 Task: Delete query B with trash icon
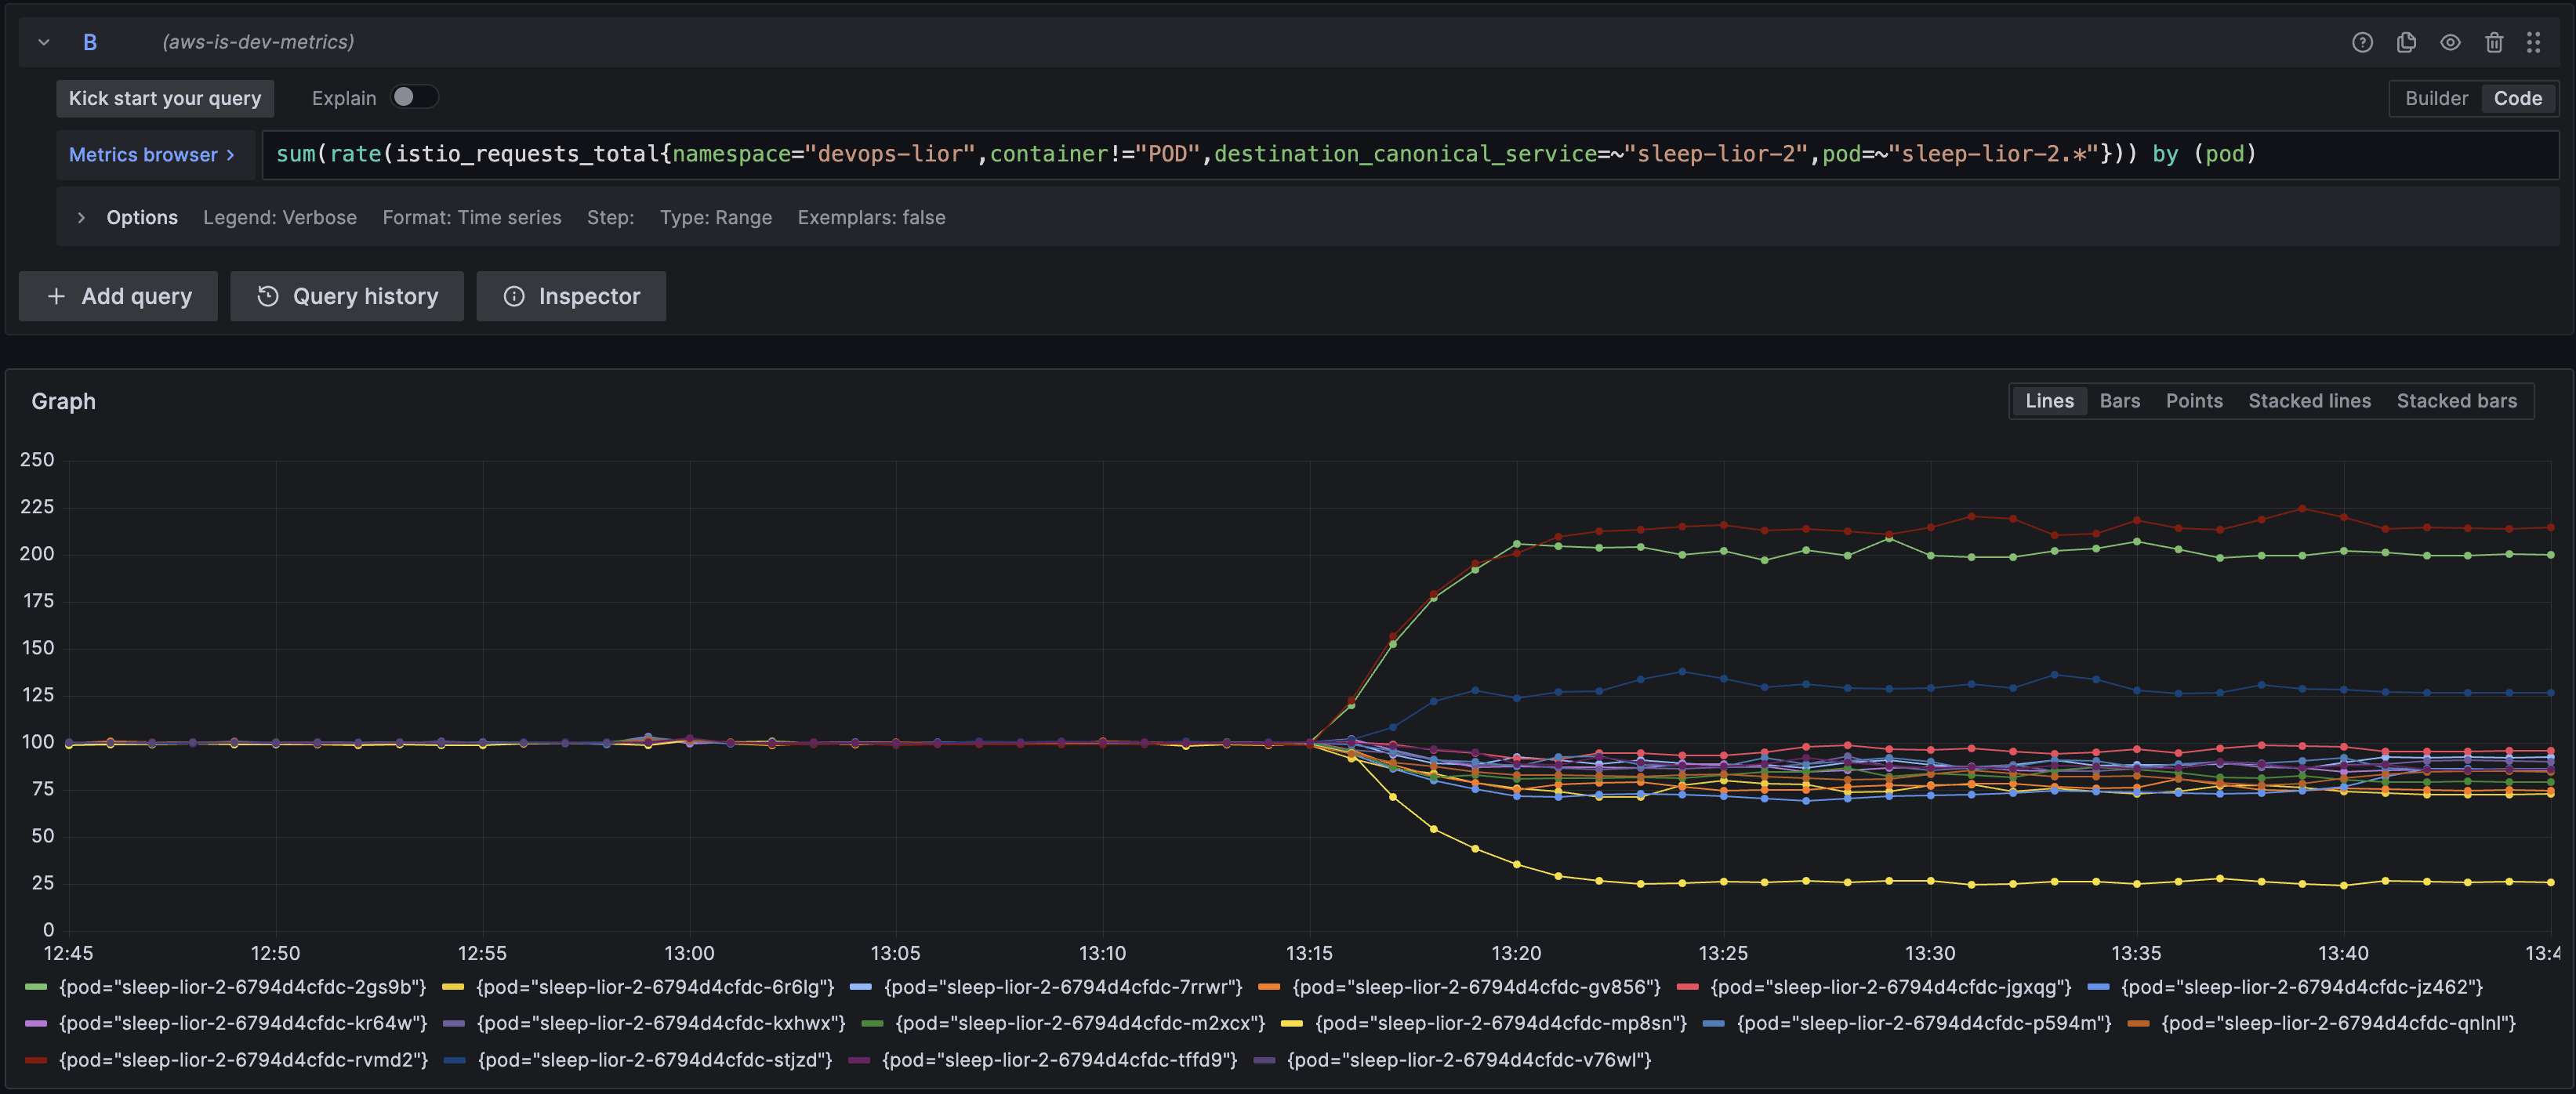(2494, 42)
